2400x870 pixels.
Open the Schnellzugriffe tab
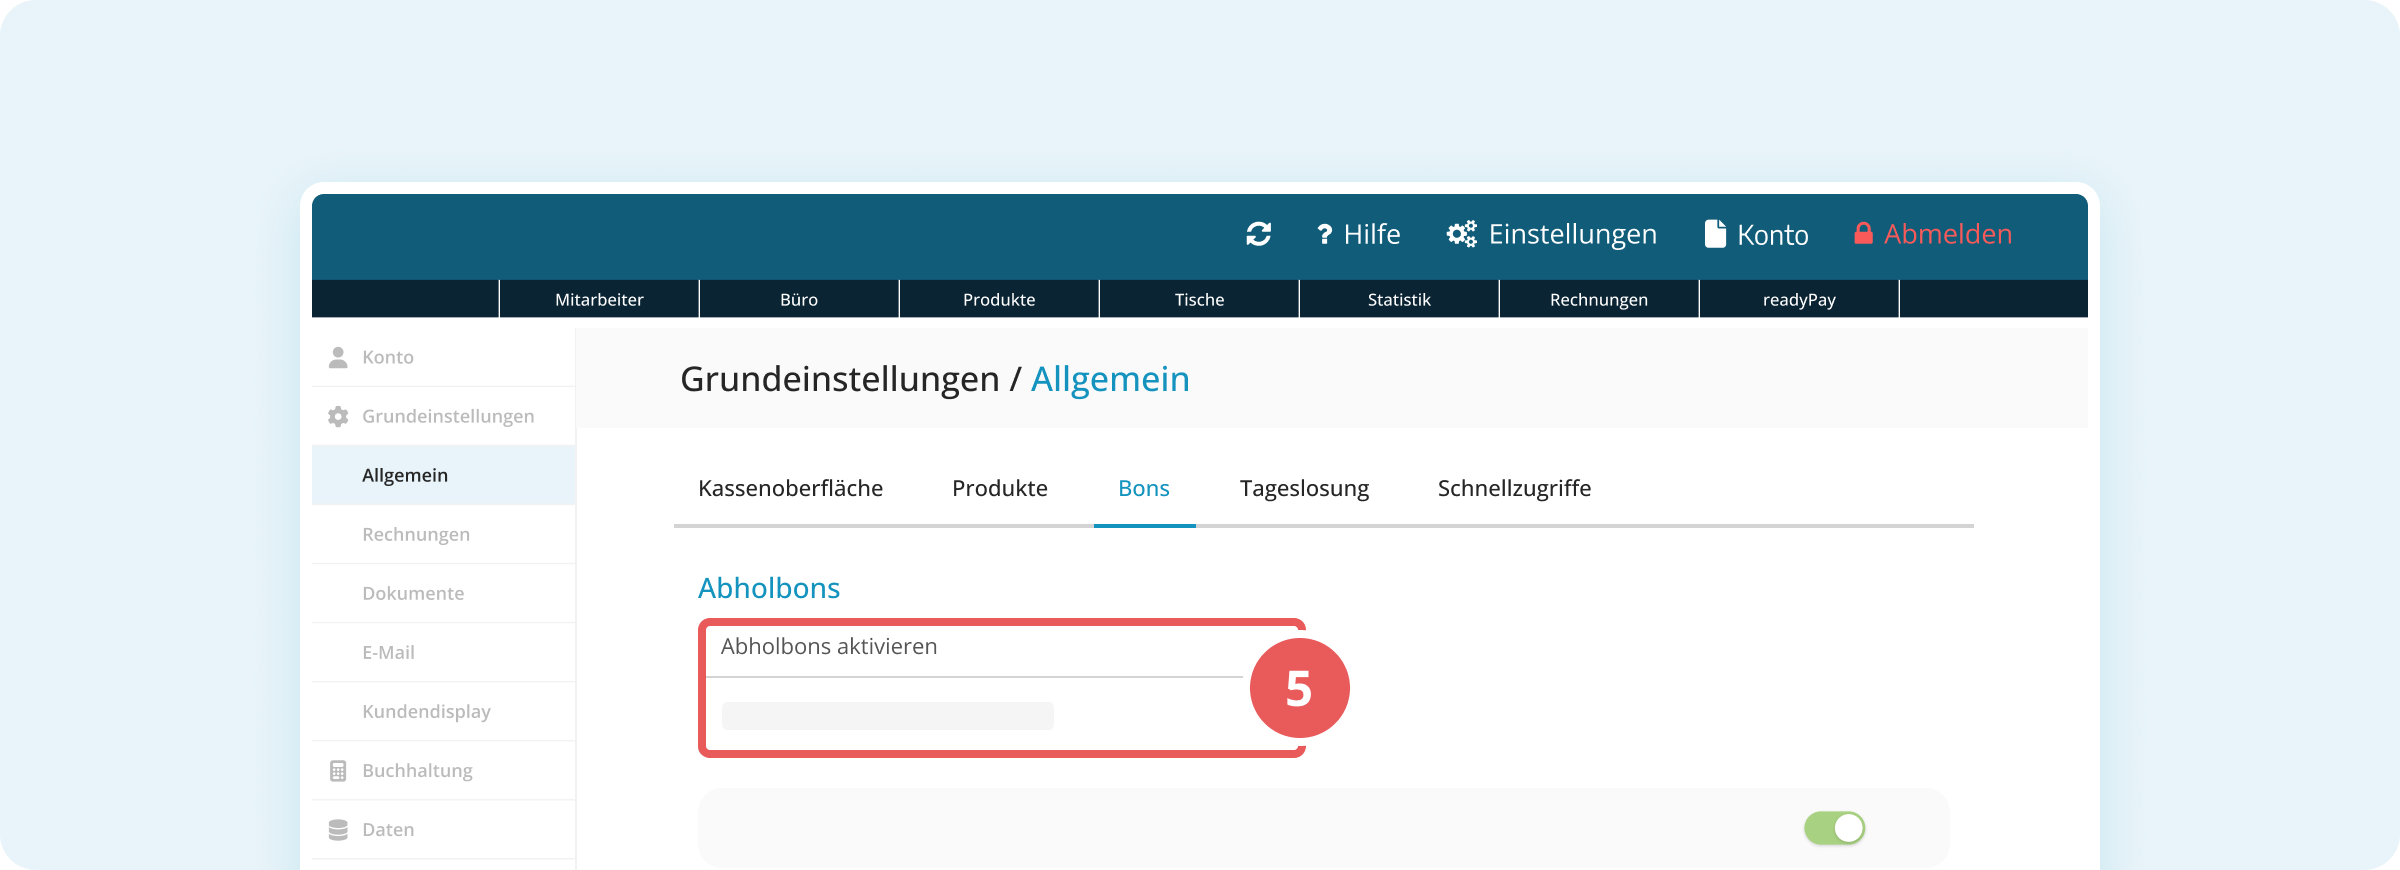(1514, 488)
